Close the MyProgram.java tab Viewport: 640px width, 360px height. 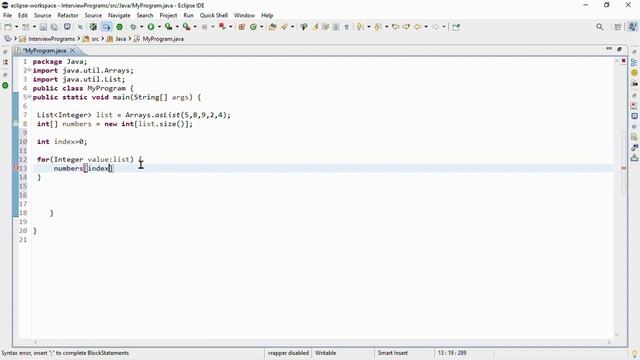point(72,50)
